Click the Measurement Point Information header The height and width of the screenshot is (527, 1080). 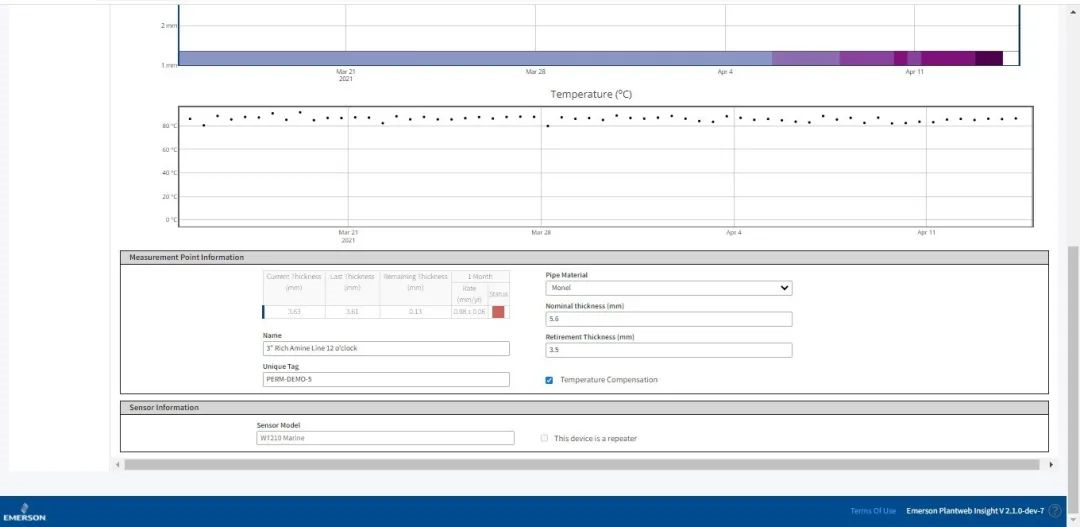186,257
